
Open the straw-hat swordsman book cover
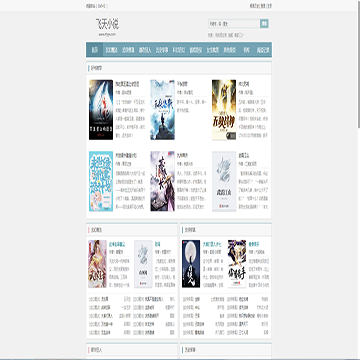coord(162,181)
